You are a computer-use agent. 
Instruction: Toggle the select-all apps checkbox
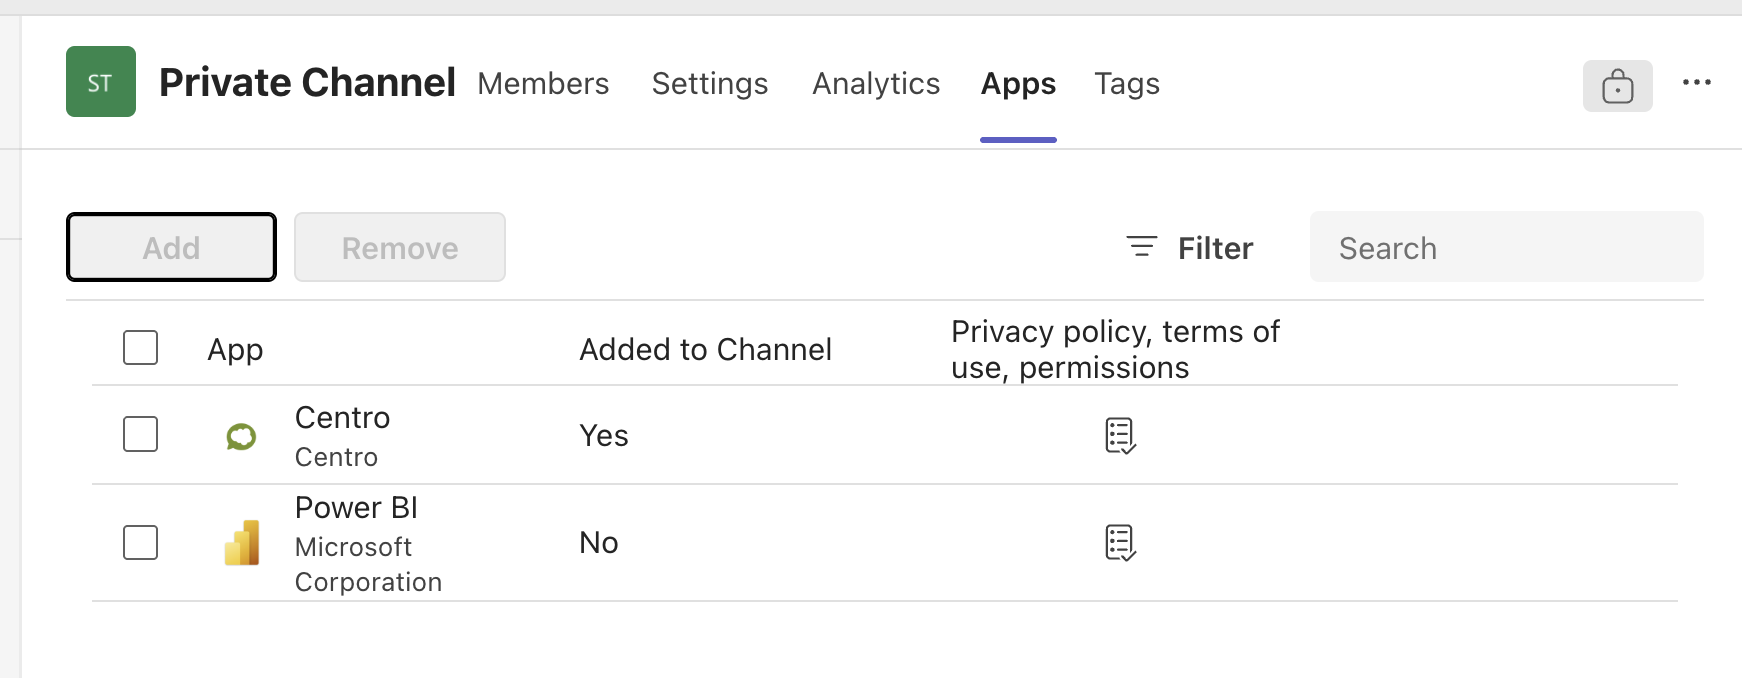pyautogui.click(x=140, y=348)
